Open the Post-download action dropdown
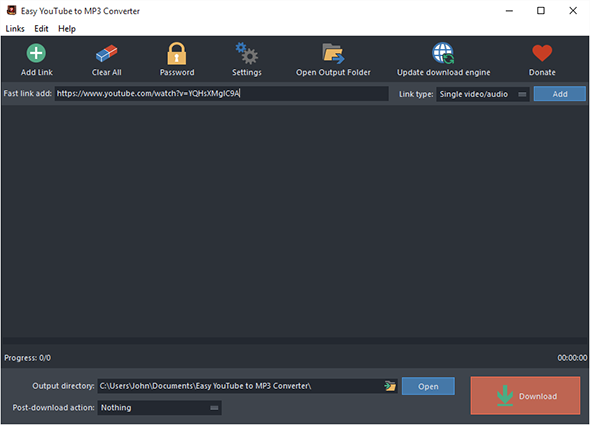Screen dimensions: 590x425 (160, 408)
